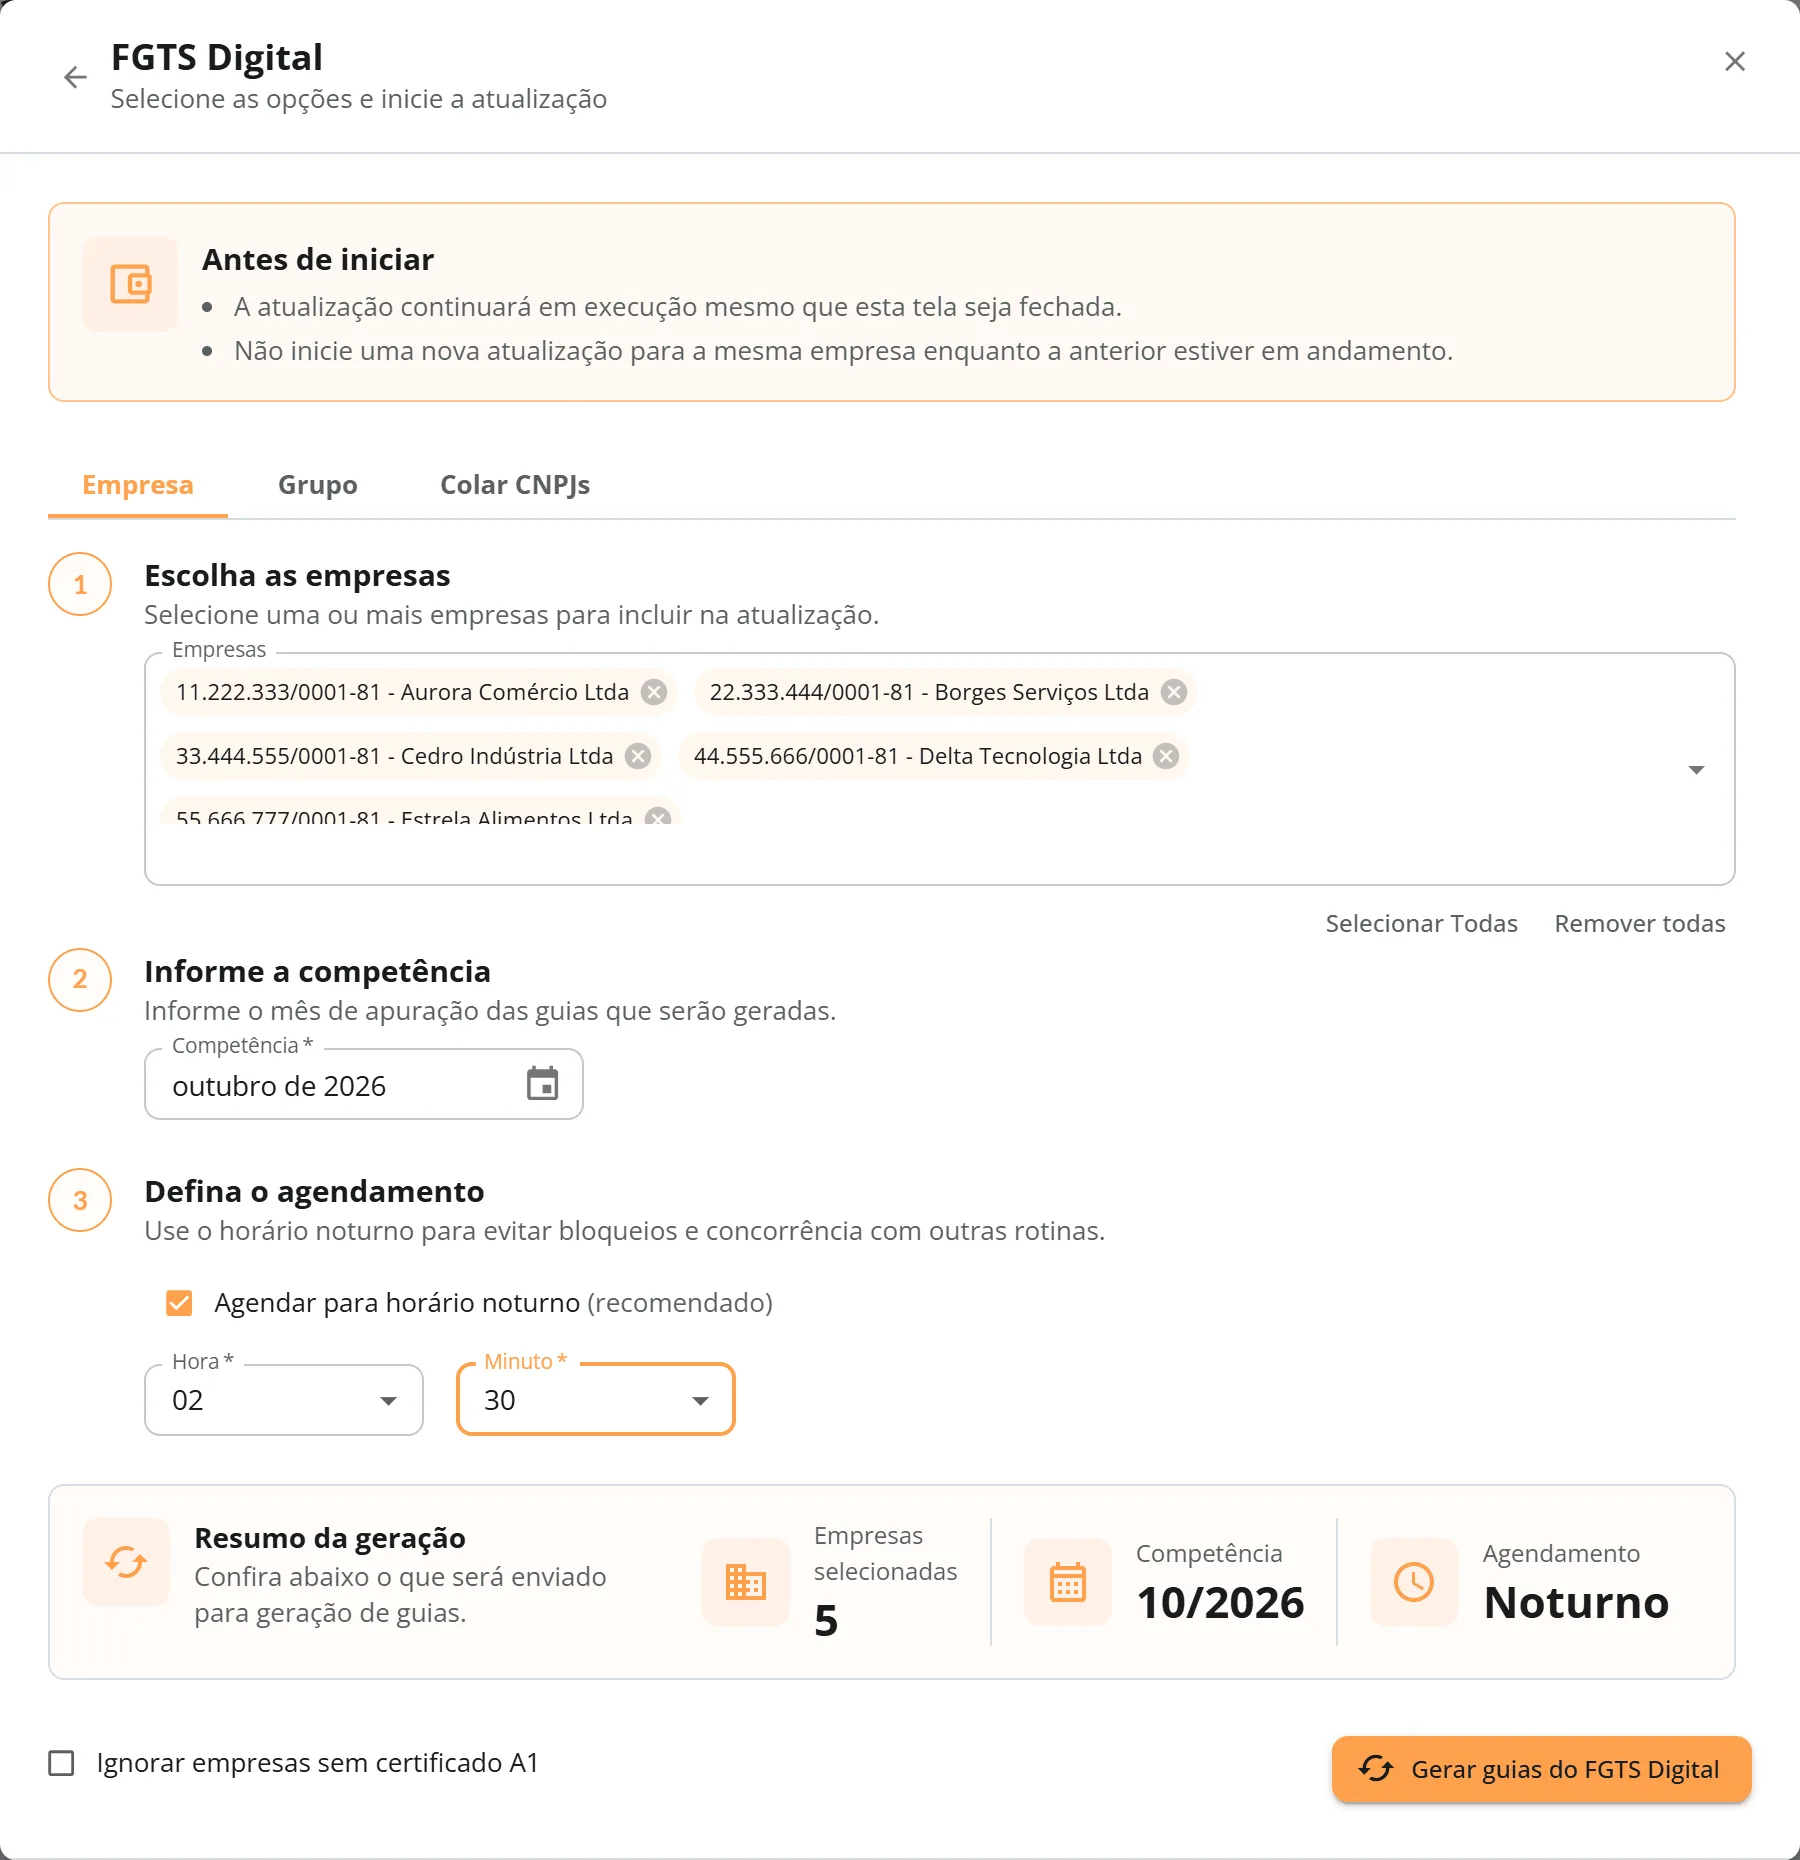1800x1860 pixels.
Task: Open the Minuto dropdown showing 30
Action: [596, 1400]
